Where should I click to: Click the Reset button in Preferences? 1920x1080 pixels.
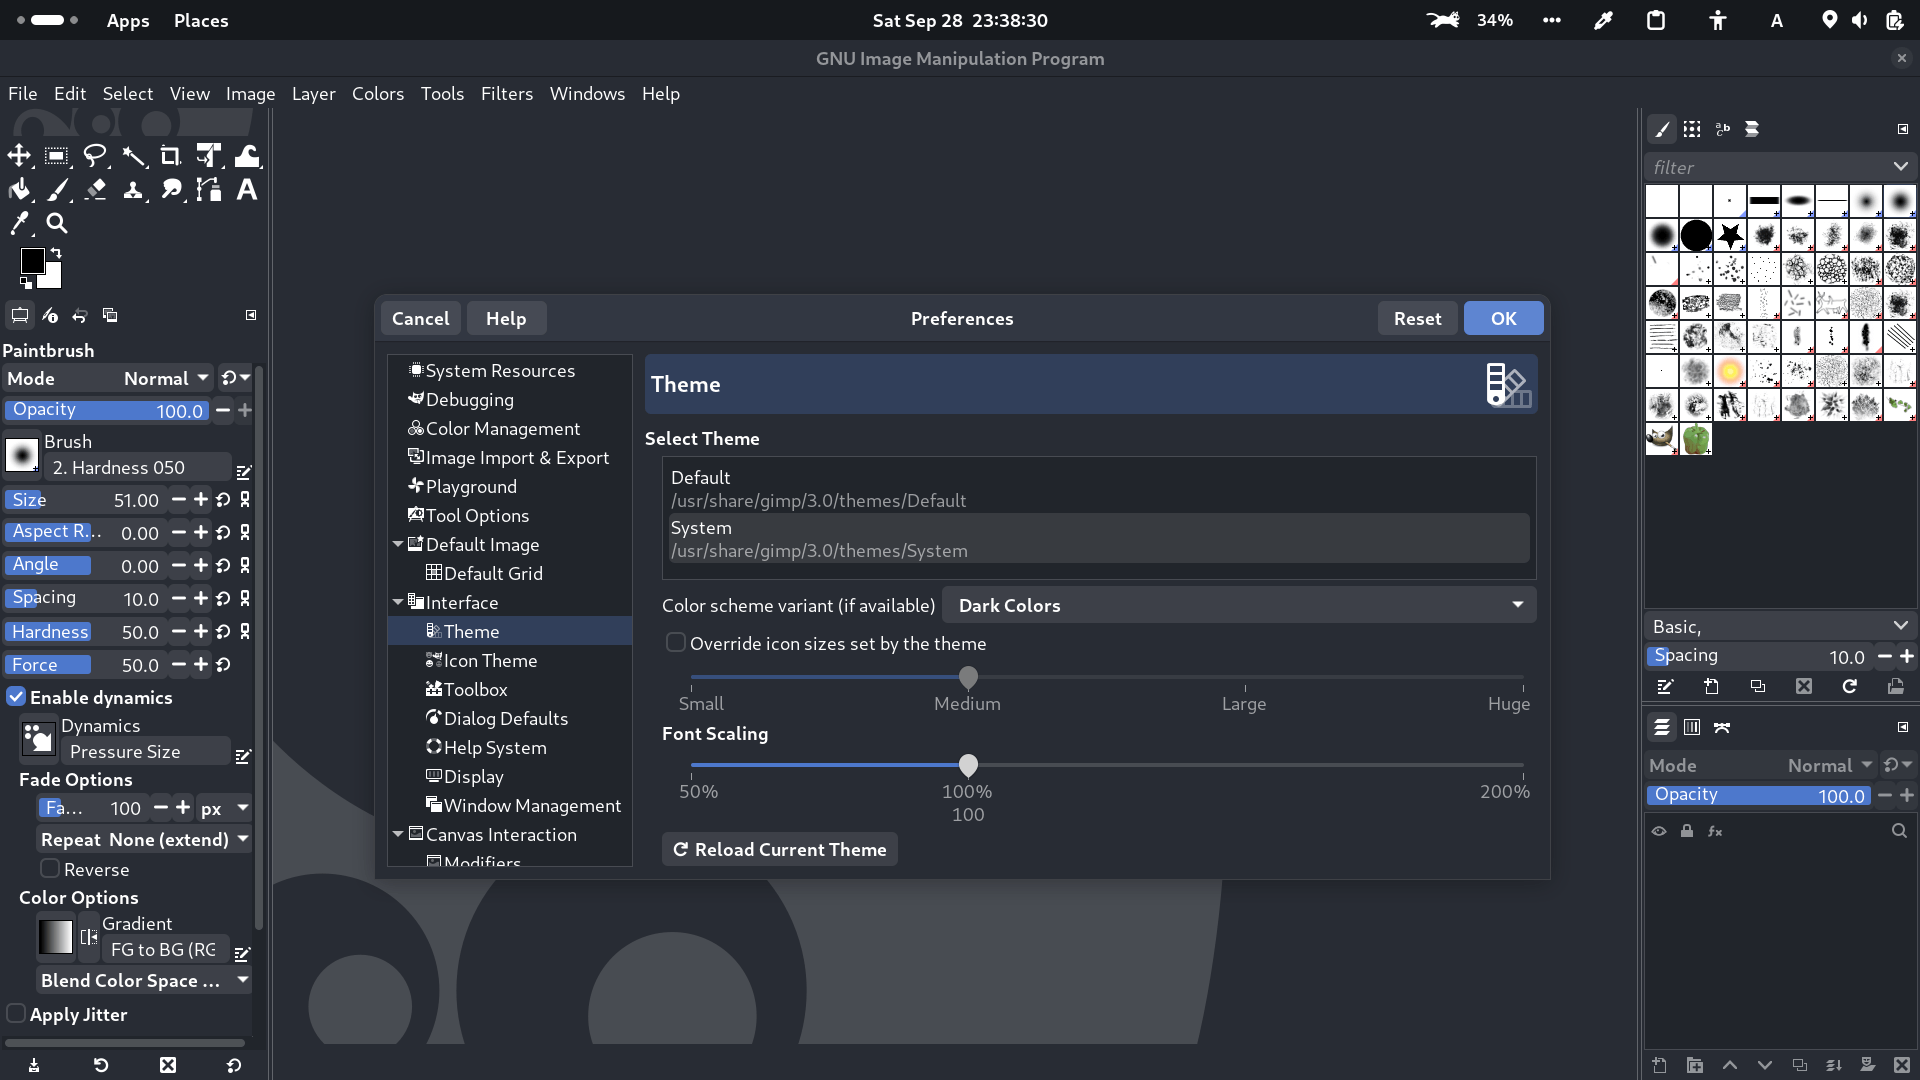tap(1417, 318)
